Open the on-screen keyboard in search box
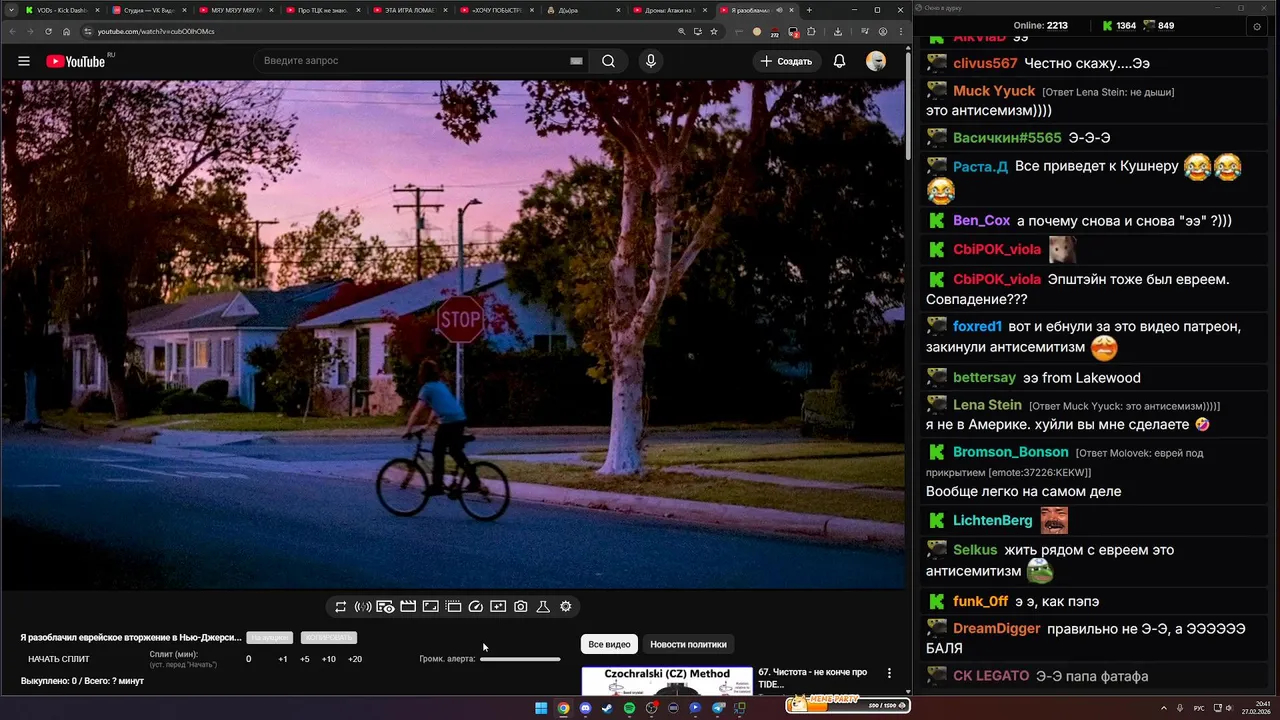Image resolution: width=1280 pixels, height=720 pixels. click(576, 61)
